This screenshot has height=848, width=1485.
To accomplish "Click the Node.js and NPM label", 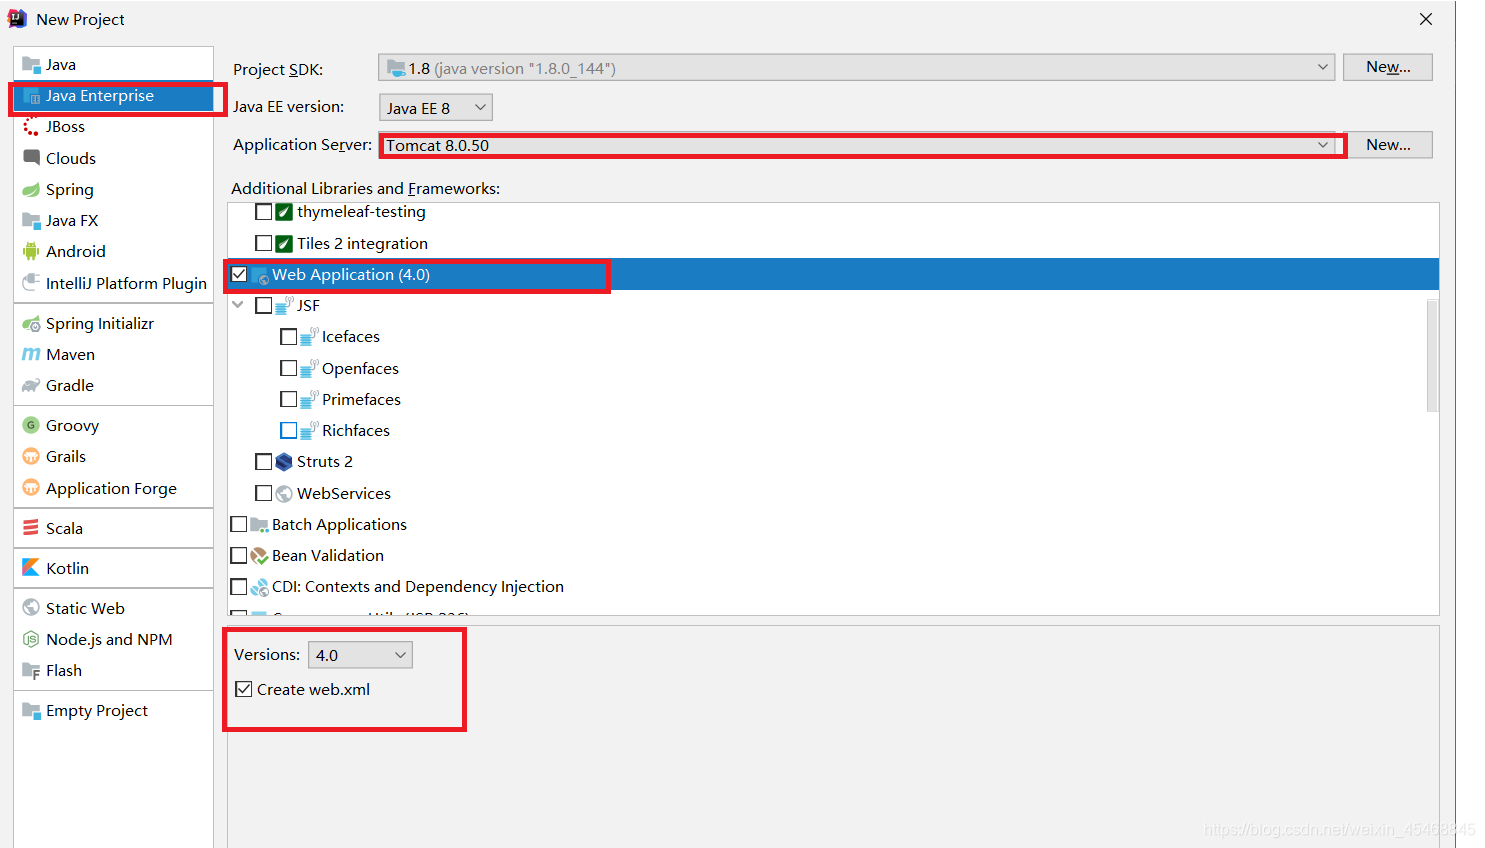I will [109, 640].
